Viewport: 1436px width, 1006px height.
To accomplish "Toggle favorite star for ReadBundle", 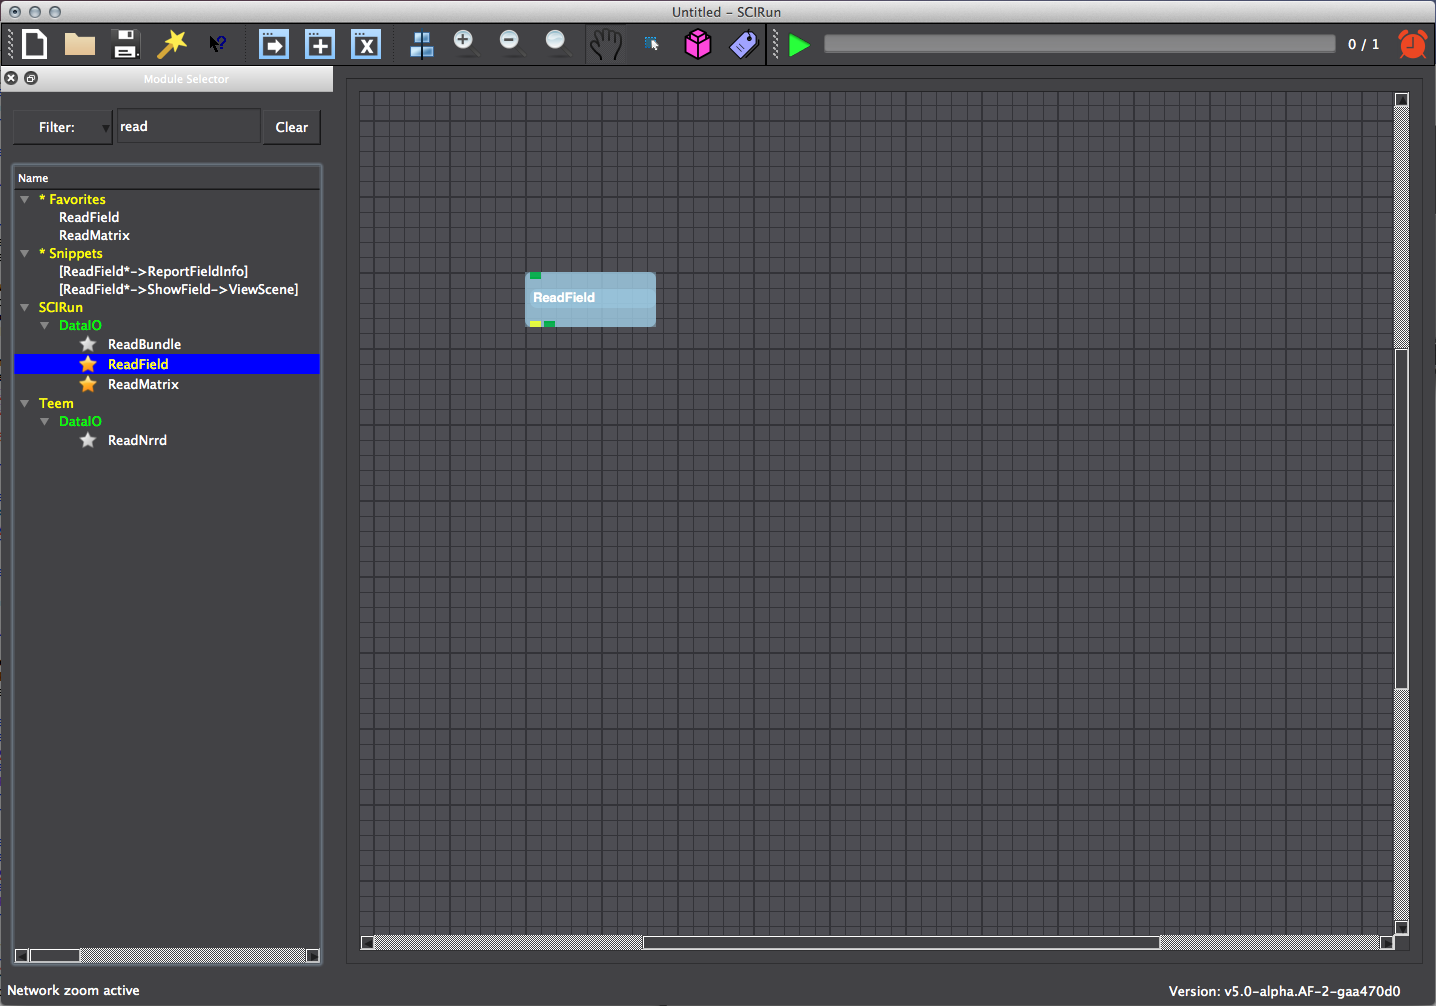I will (x=88, y=344).
